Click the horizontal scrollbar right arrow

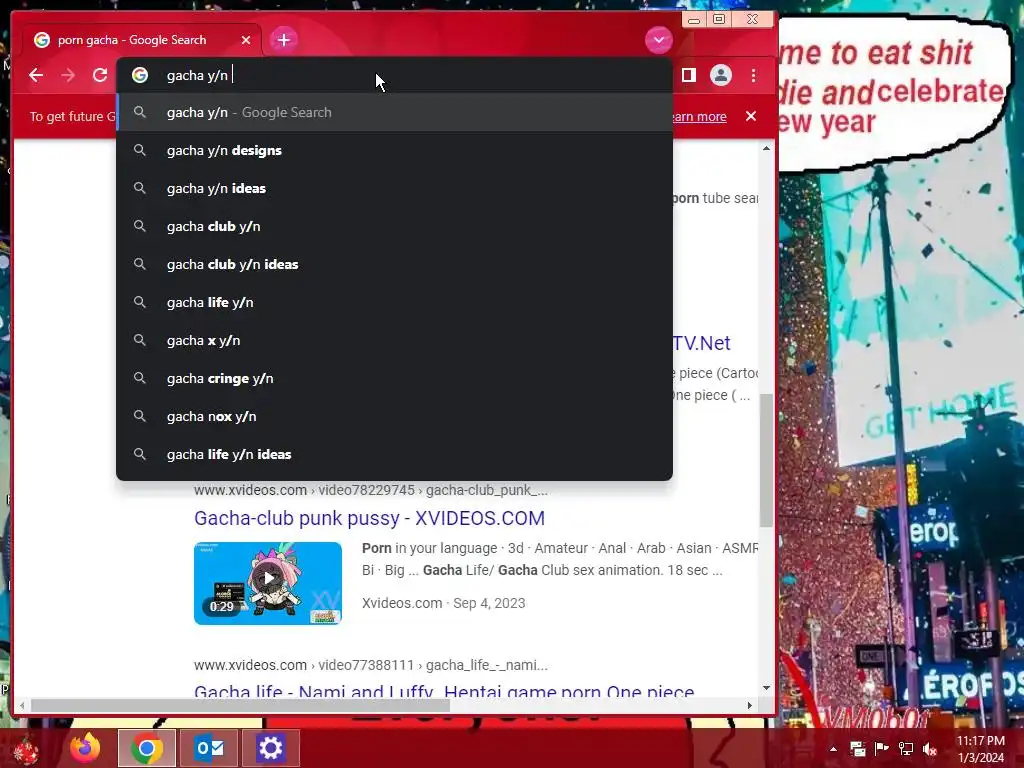(750, 705)
